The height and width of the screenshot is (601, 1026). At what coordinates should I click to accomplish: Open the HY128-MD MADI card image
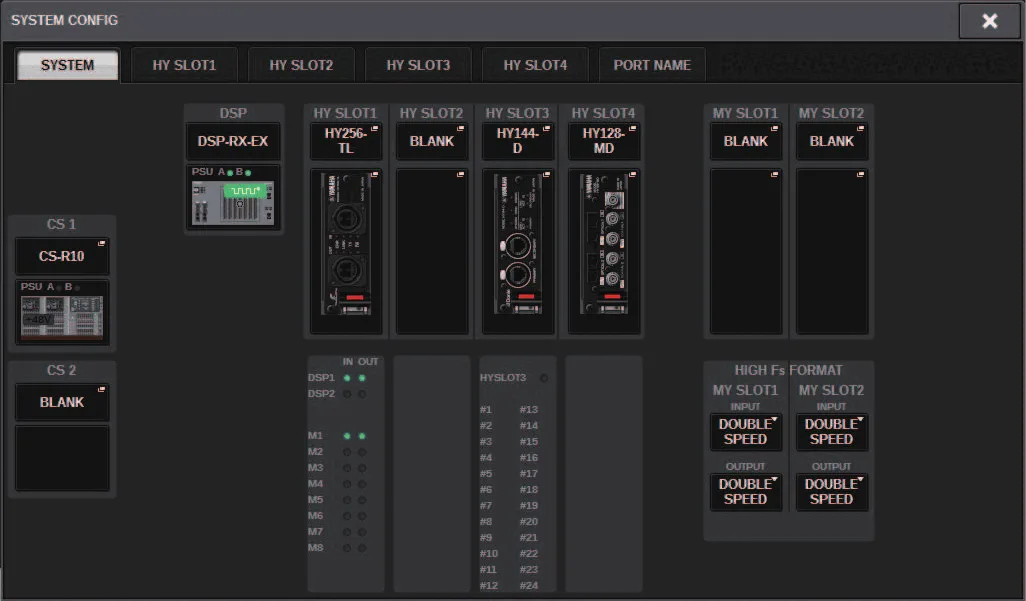pyautogui.click(x=604, y=251)
